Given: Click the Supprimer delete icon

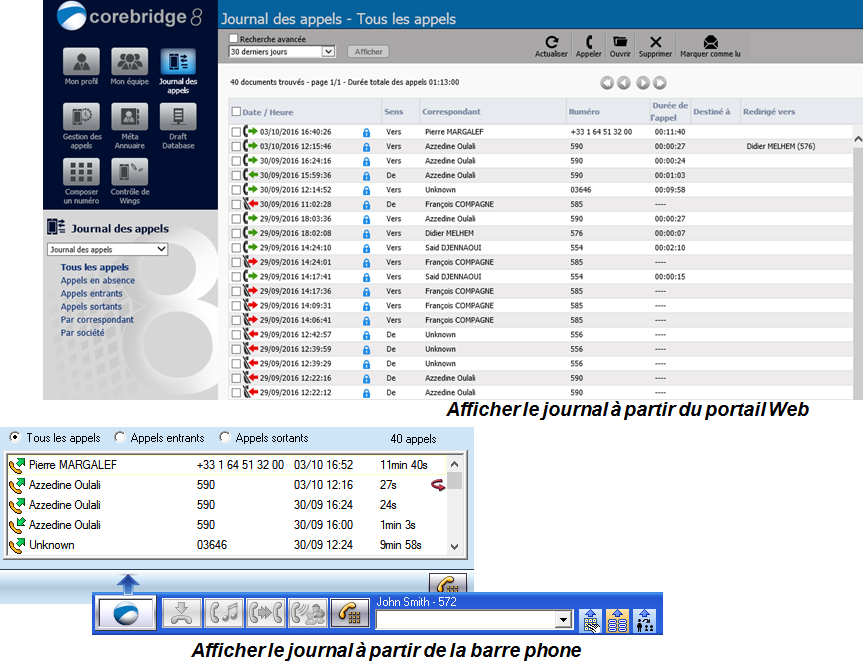Looking at the screenshot, I should [x=655, y=43].
